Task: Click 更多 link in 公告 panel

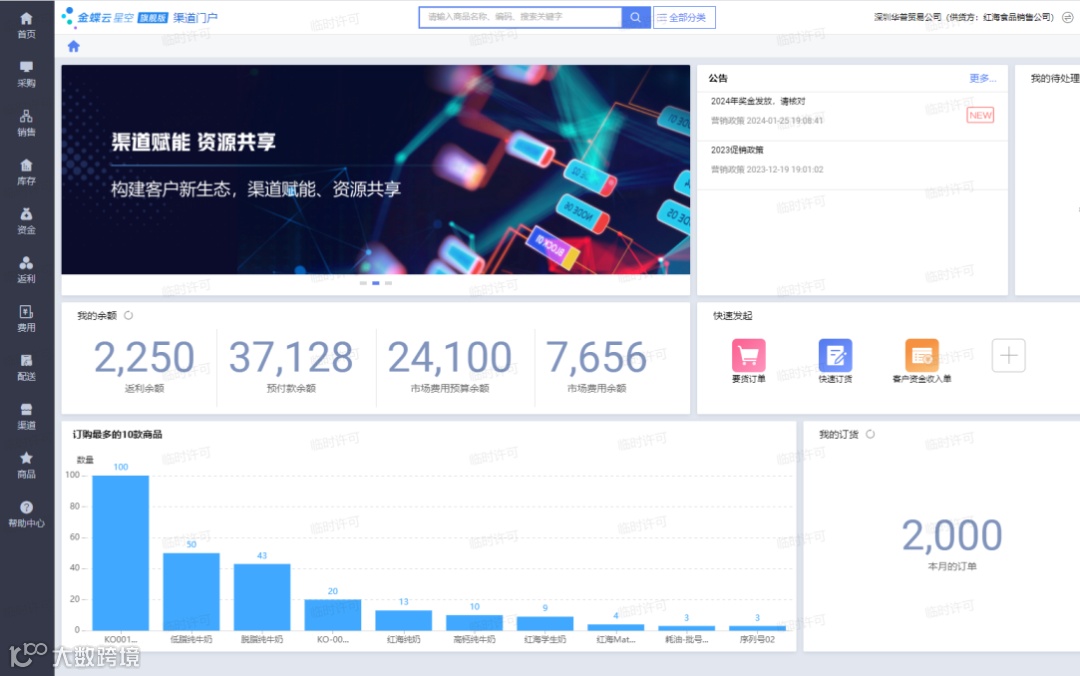Action: pyautogui.click(x=982, y=79)
